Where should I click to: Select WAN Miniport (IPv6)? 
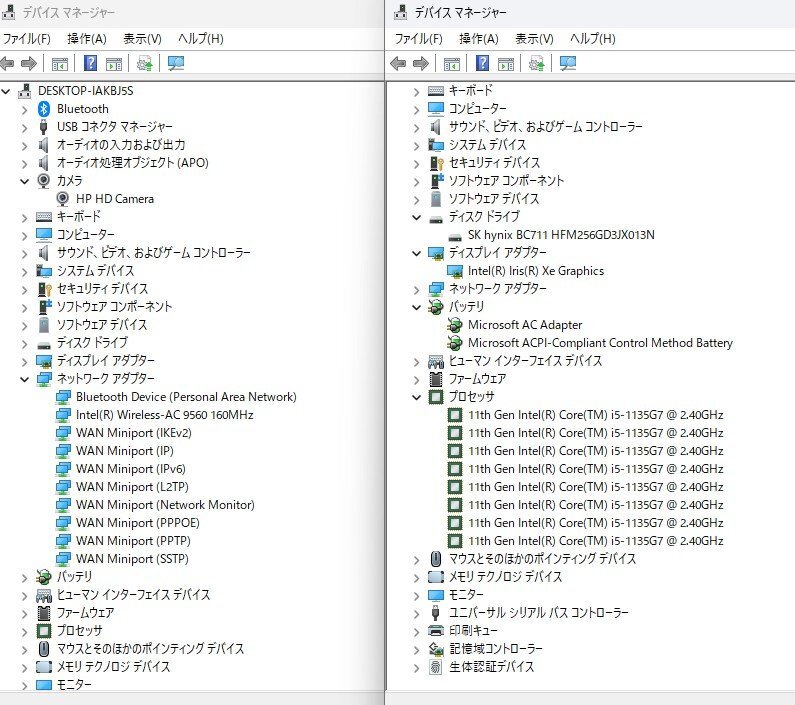click(131, 469)
